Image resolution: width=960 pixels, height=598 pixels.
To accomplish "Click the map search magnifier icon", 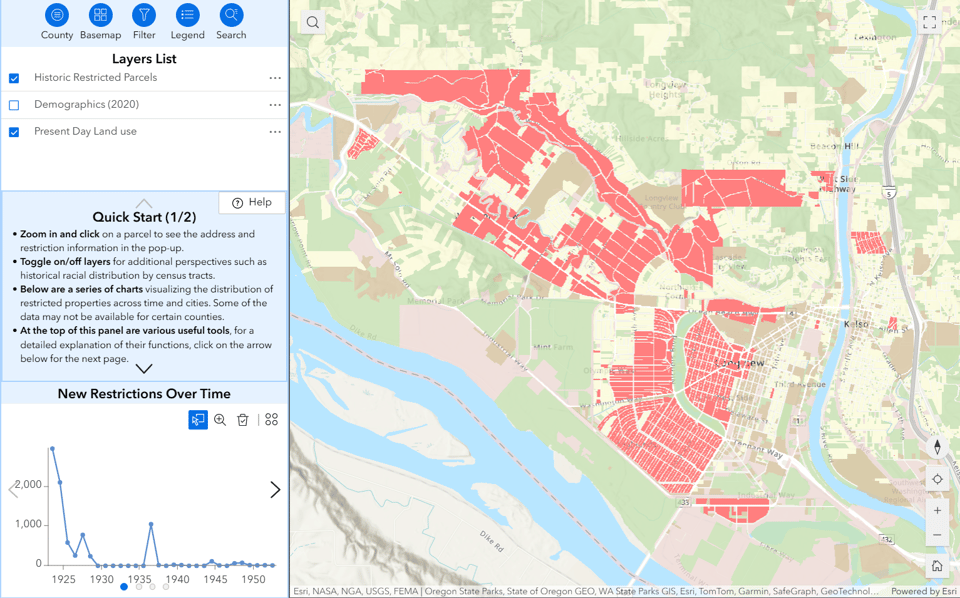I will 313,22.
